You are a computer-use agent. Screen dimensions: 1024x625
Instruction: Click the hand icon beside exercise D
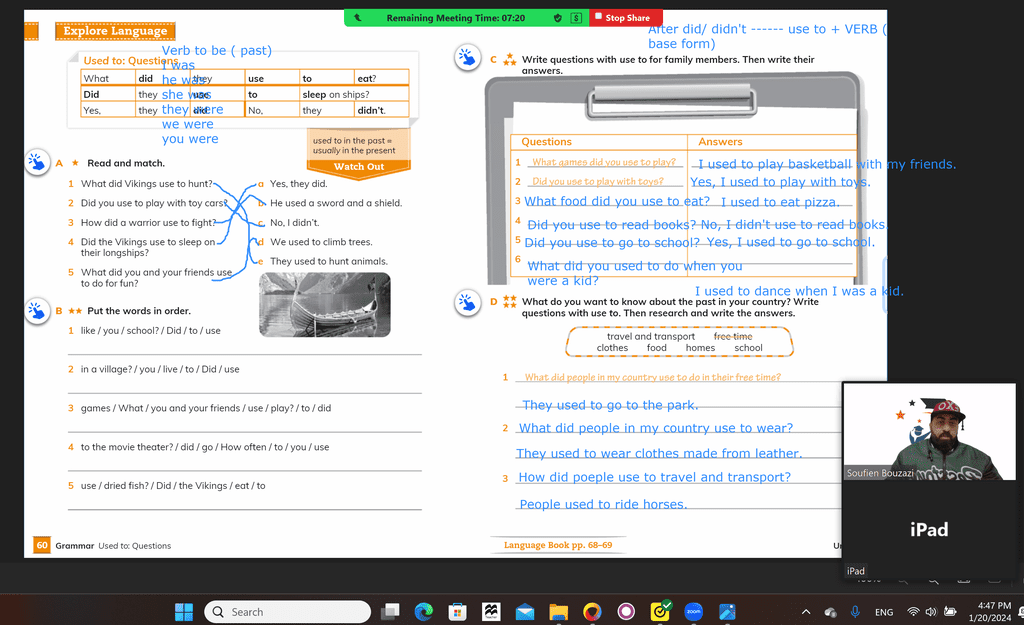468,303
